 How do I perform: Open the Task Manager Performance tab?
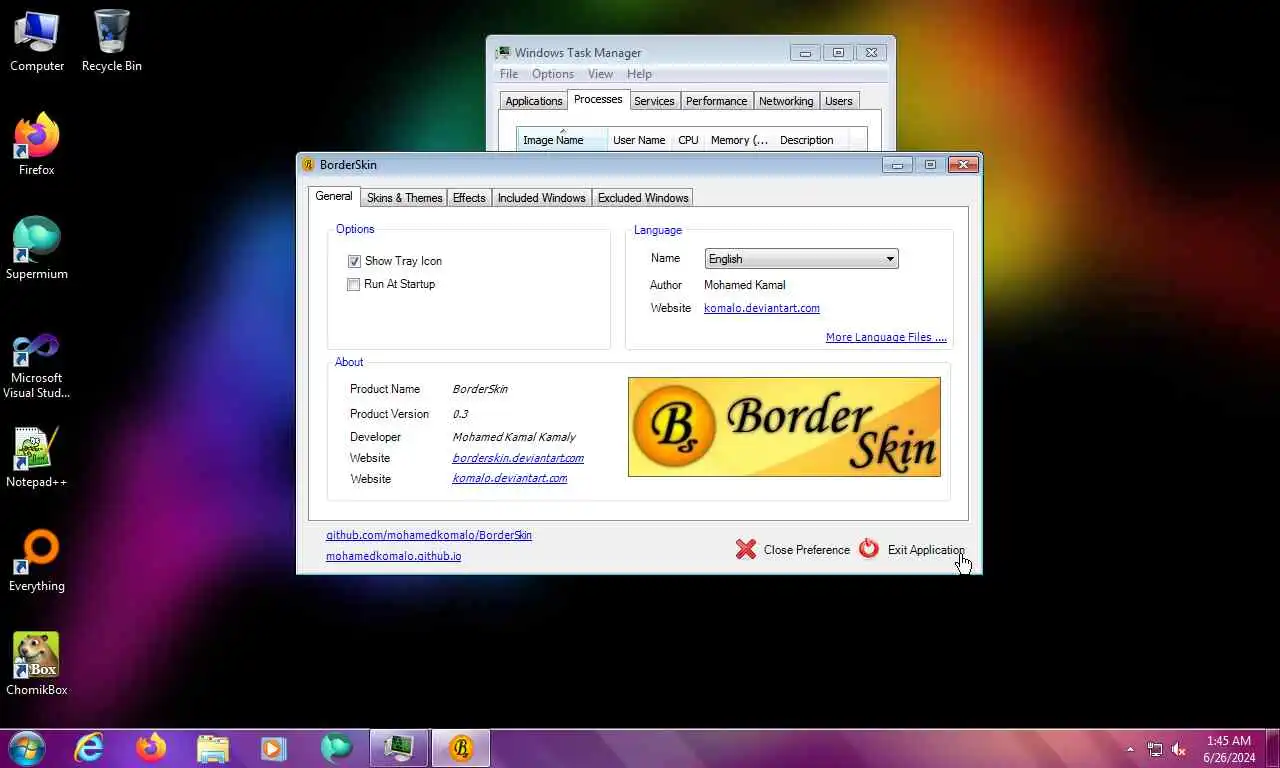pos(716,101)
